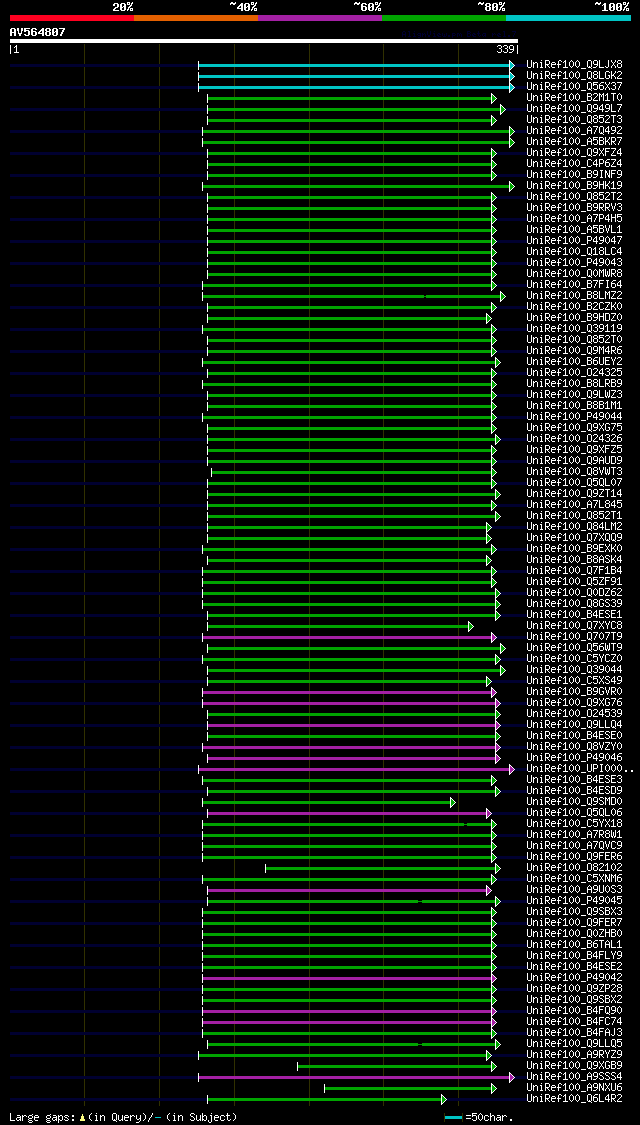Open hit UniRef100_Q8LGK2
The width and height of the screenshot is (640, 1125).
(x=574, y=75)
